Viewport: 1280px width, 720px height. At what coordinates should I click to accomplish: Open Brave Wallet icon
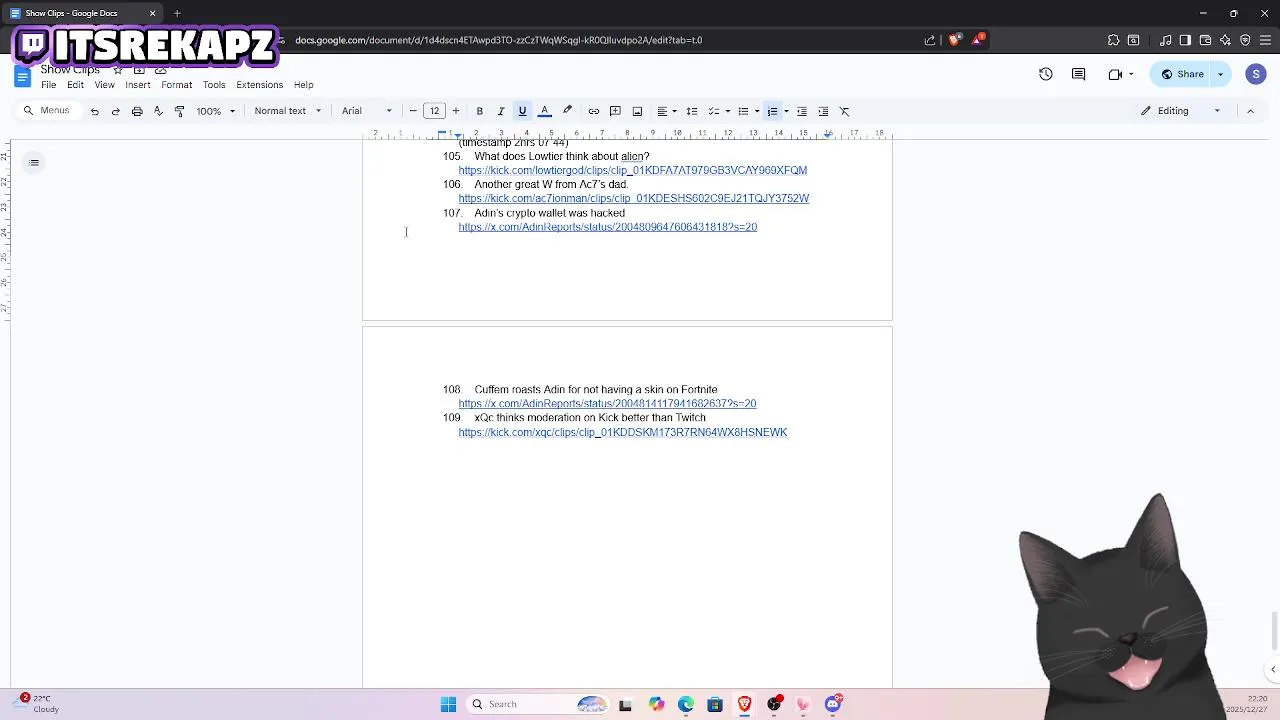1205,40
